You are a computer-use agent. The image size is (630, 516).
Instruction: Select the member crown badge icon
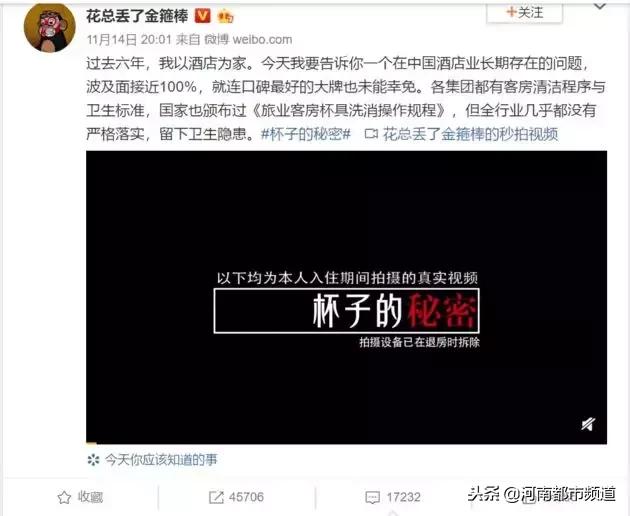click(225, 17)
